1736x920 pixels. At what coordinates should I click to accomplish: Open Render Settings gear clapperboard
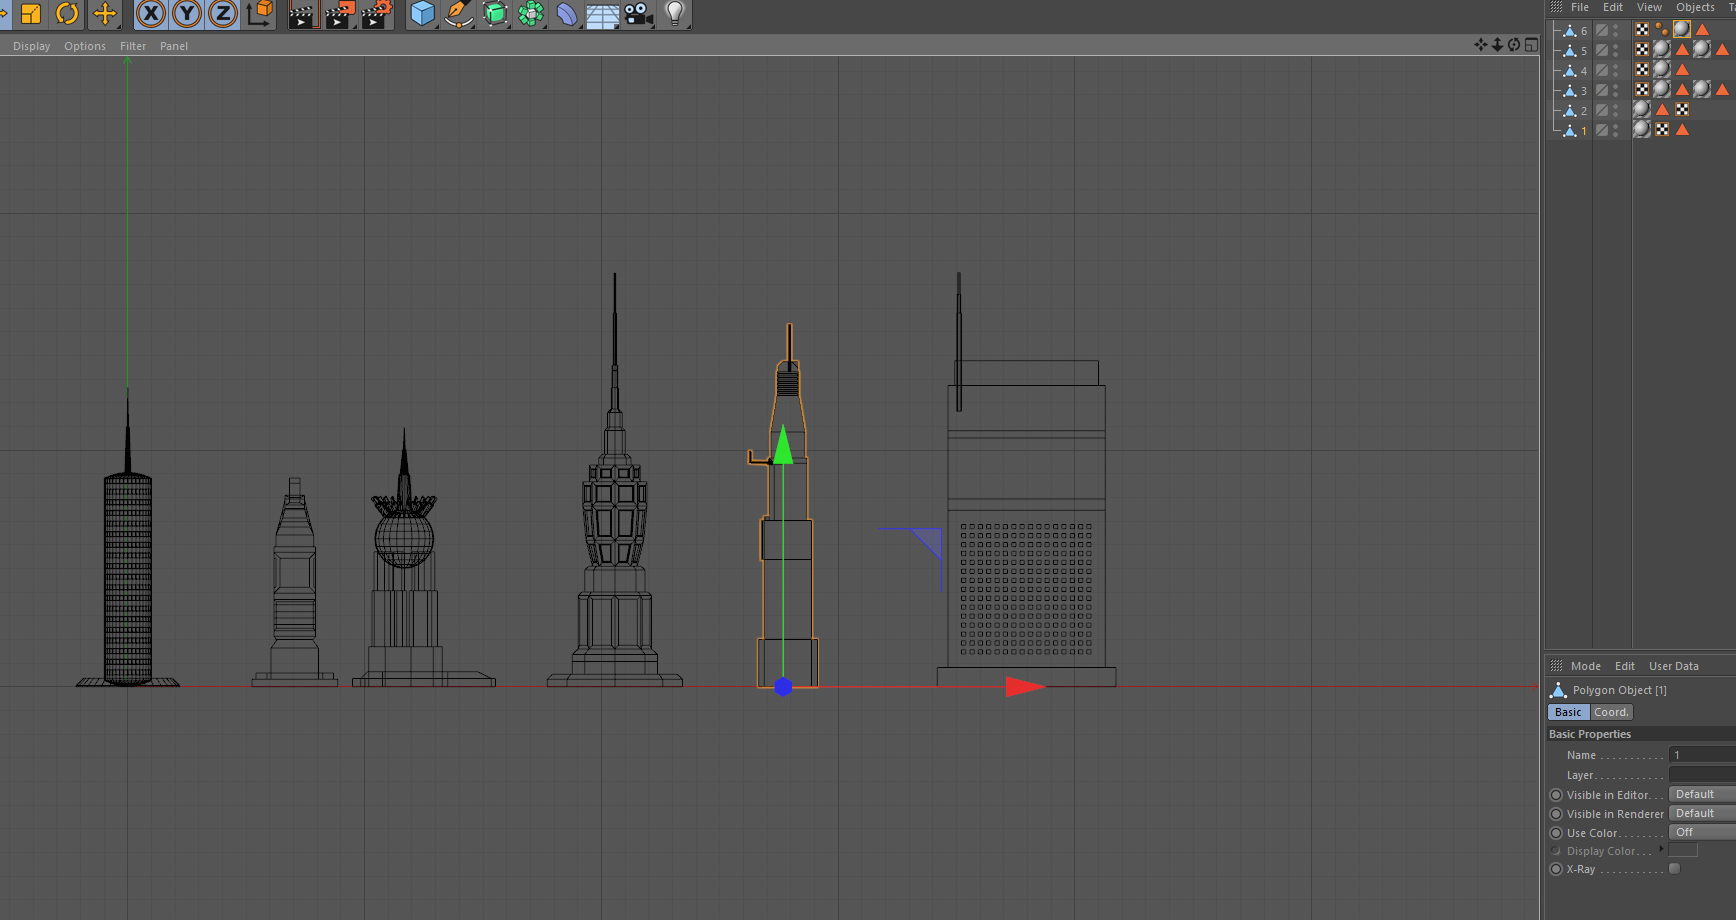377,14
